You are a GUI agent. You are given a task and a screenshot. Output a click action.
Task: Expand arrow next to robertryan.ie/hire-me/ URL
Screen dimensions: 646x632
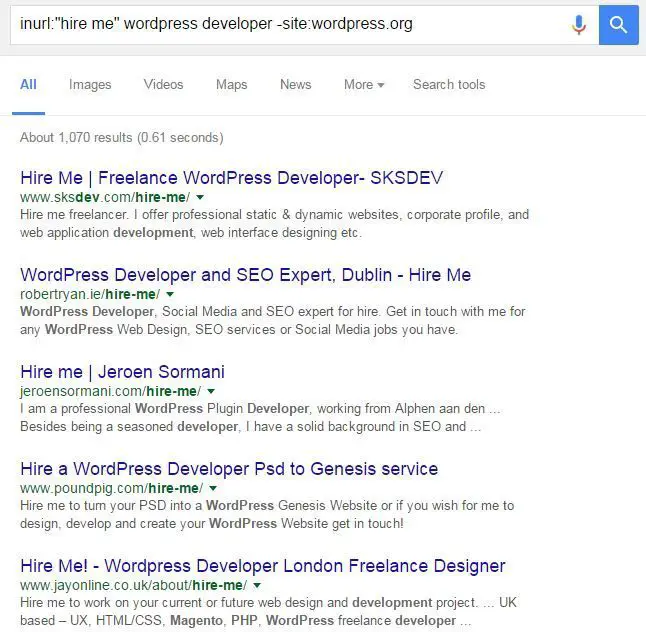[x=170, y=294]
